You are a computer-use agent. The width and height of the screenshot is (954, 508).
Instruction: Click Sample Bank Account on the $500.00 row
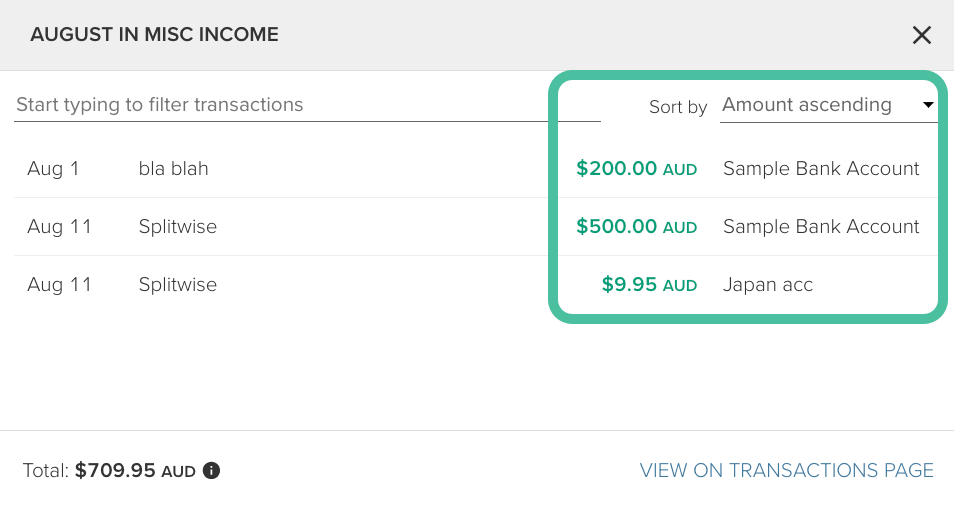821,227
